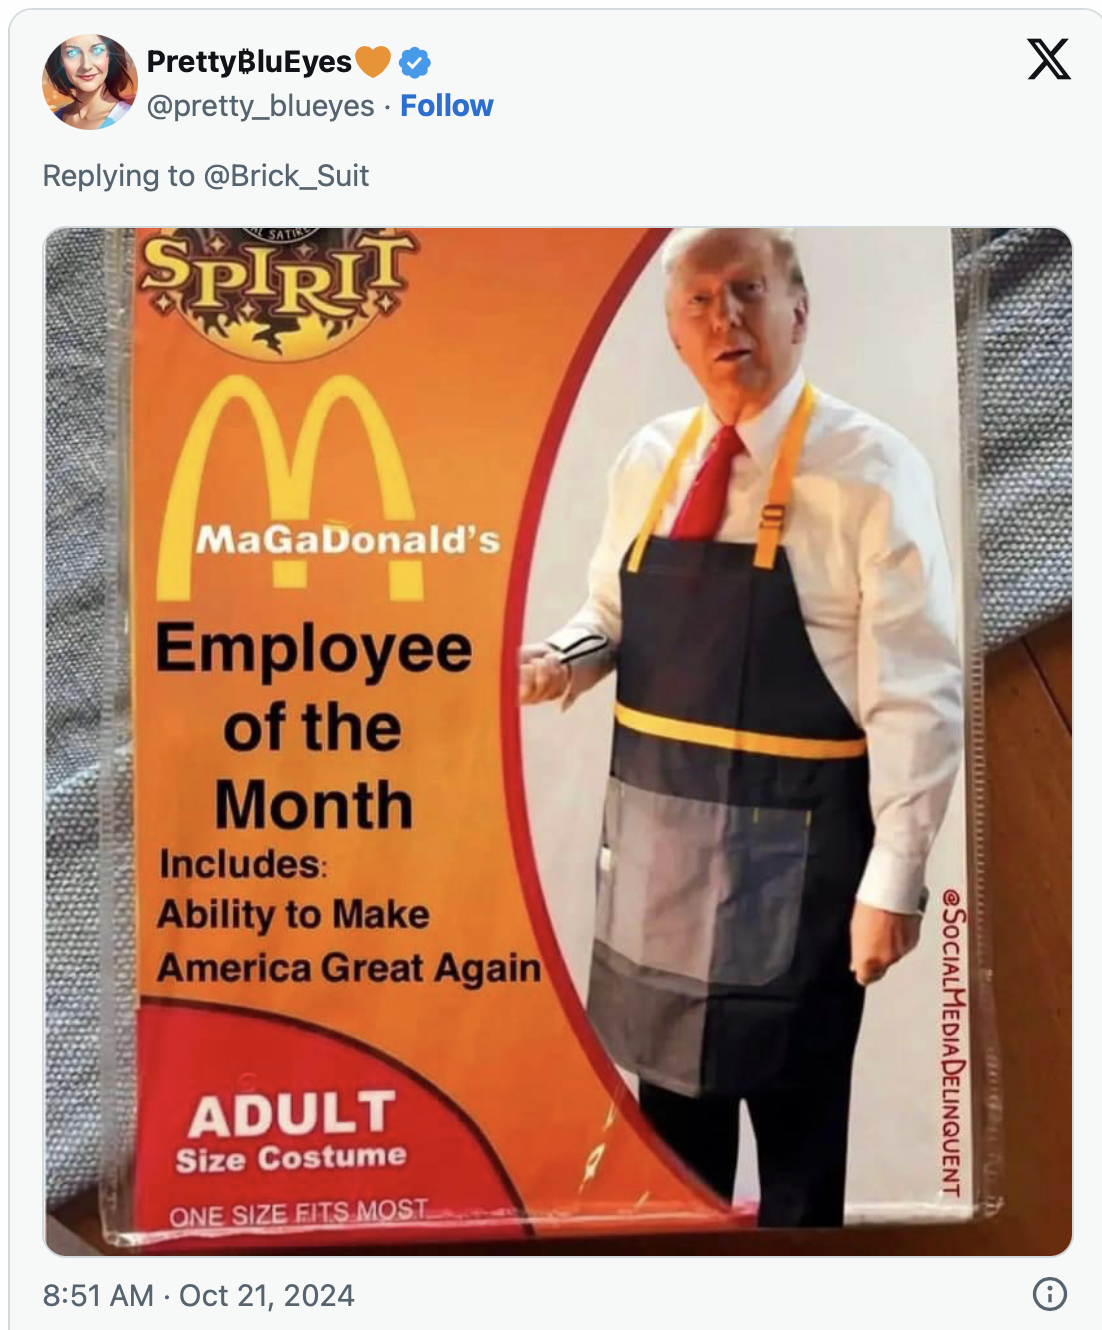Click the Ability to Make America Great Again text
Screen dimensions: 1102x1330
click(348, 941)
